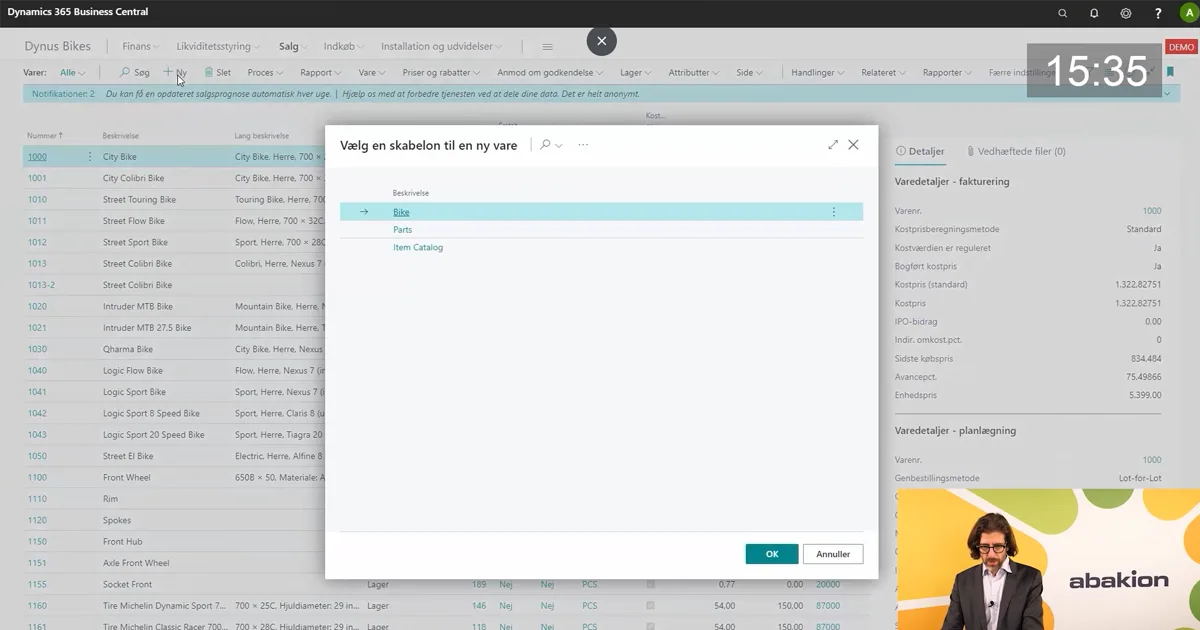Toggle the checkbox in the Tire Michelin Dynamic Sport row
The height and width of the screenshot is (630, 1200).
coord(651,606)
